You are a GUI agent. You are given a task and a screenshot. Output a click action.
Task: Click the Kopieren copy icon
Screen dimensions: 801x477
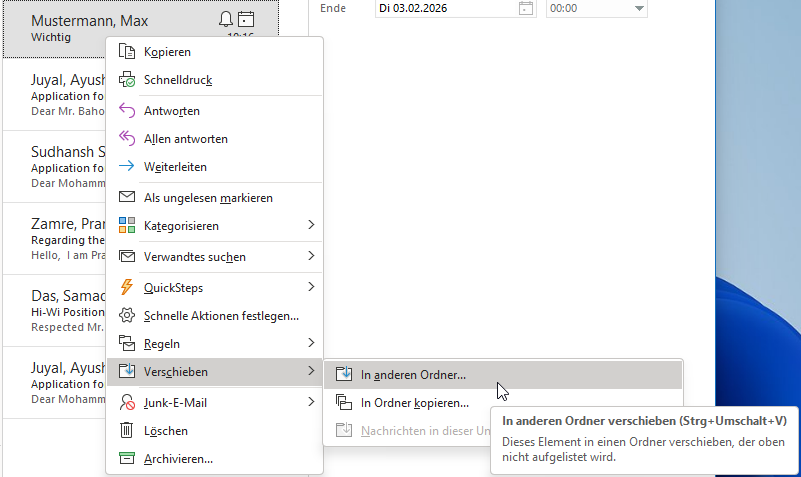(x=127, y=51)
